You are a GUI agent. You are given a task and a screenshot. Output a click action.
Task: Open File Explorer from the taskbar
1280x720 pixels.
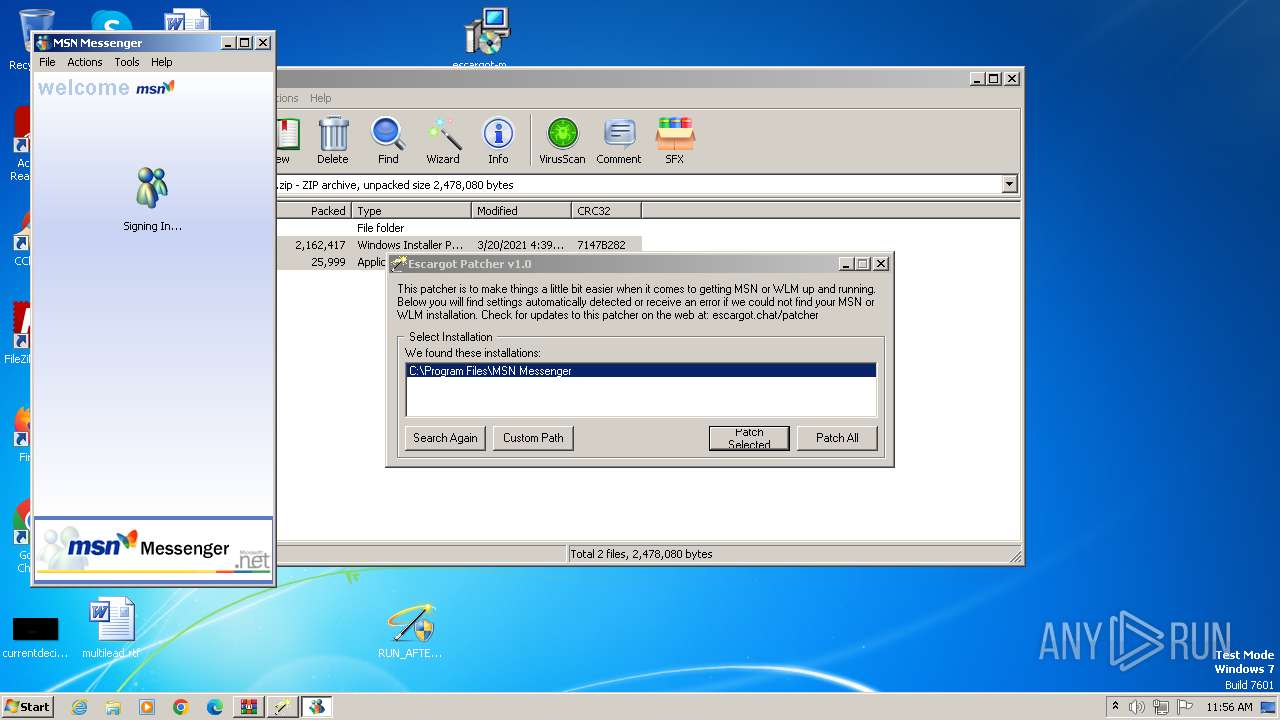pos(113,707)
